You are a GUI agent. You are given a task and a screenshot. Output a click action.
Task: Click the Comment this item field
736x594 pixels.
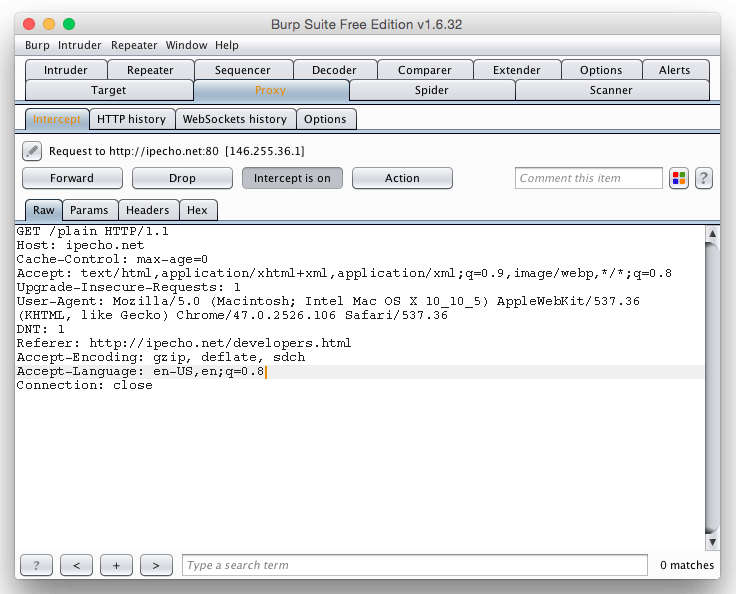click(589, 178)
